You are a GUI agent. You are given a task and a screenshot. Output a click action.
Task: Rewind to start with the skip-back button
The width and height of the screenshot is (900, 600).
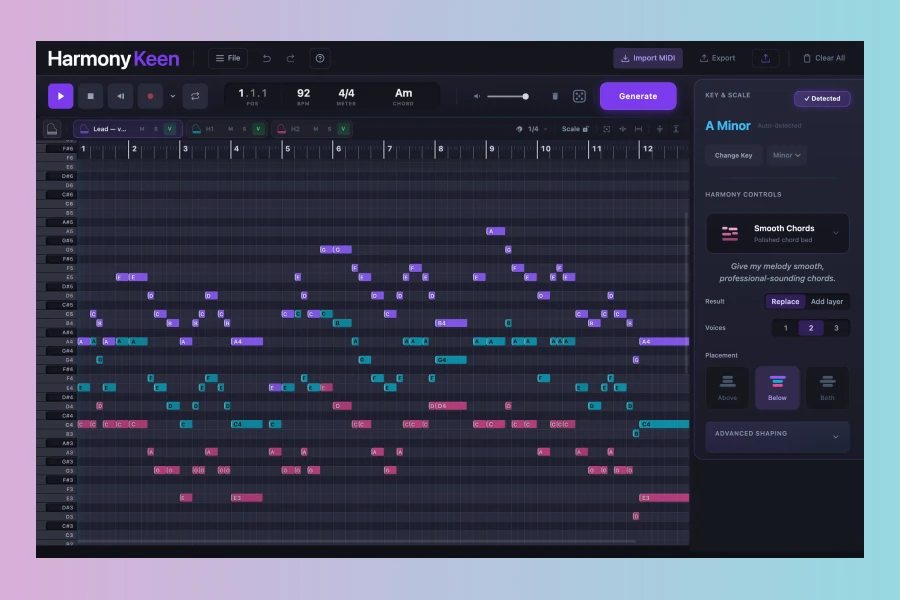pyautogui.click(x=121, y=96)
